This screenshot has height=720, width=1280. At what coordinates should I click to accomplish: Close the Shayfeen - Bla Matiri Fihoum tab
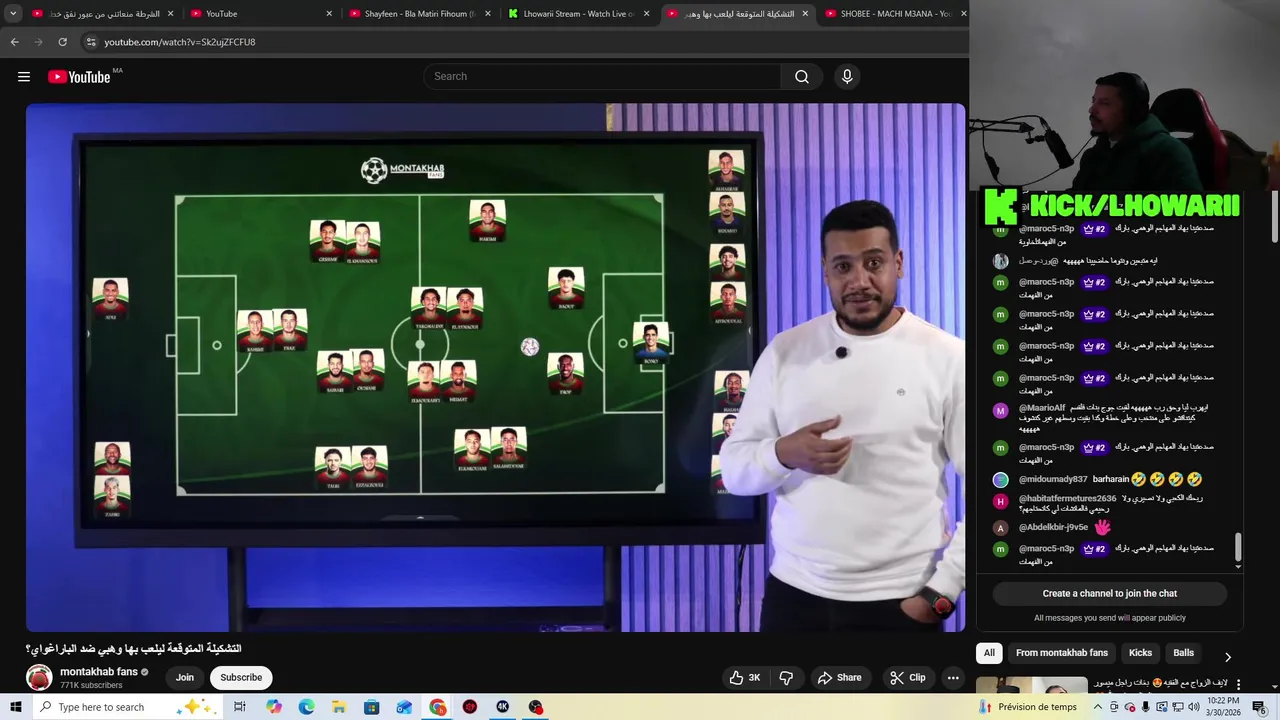(x=487, y=14)
